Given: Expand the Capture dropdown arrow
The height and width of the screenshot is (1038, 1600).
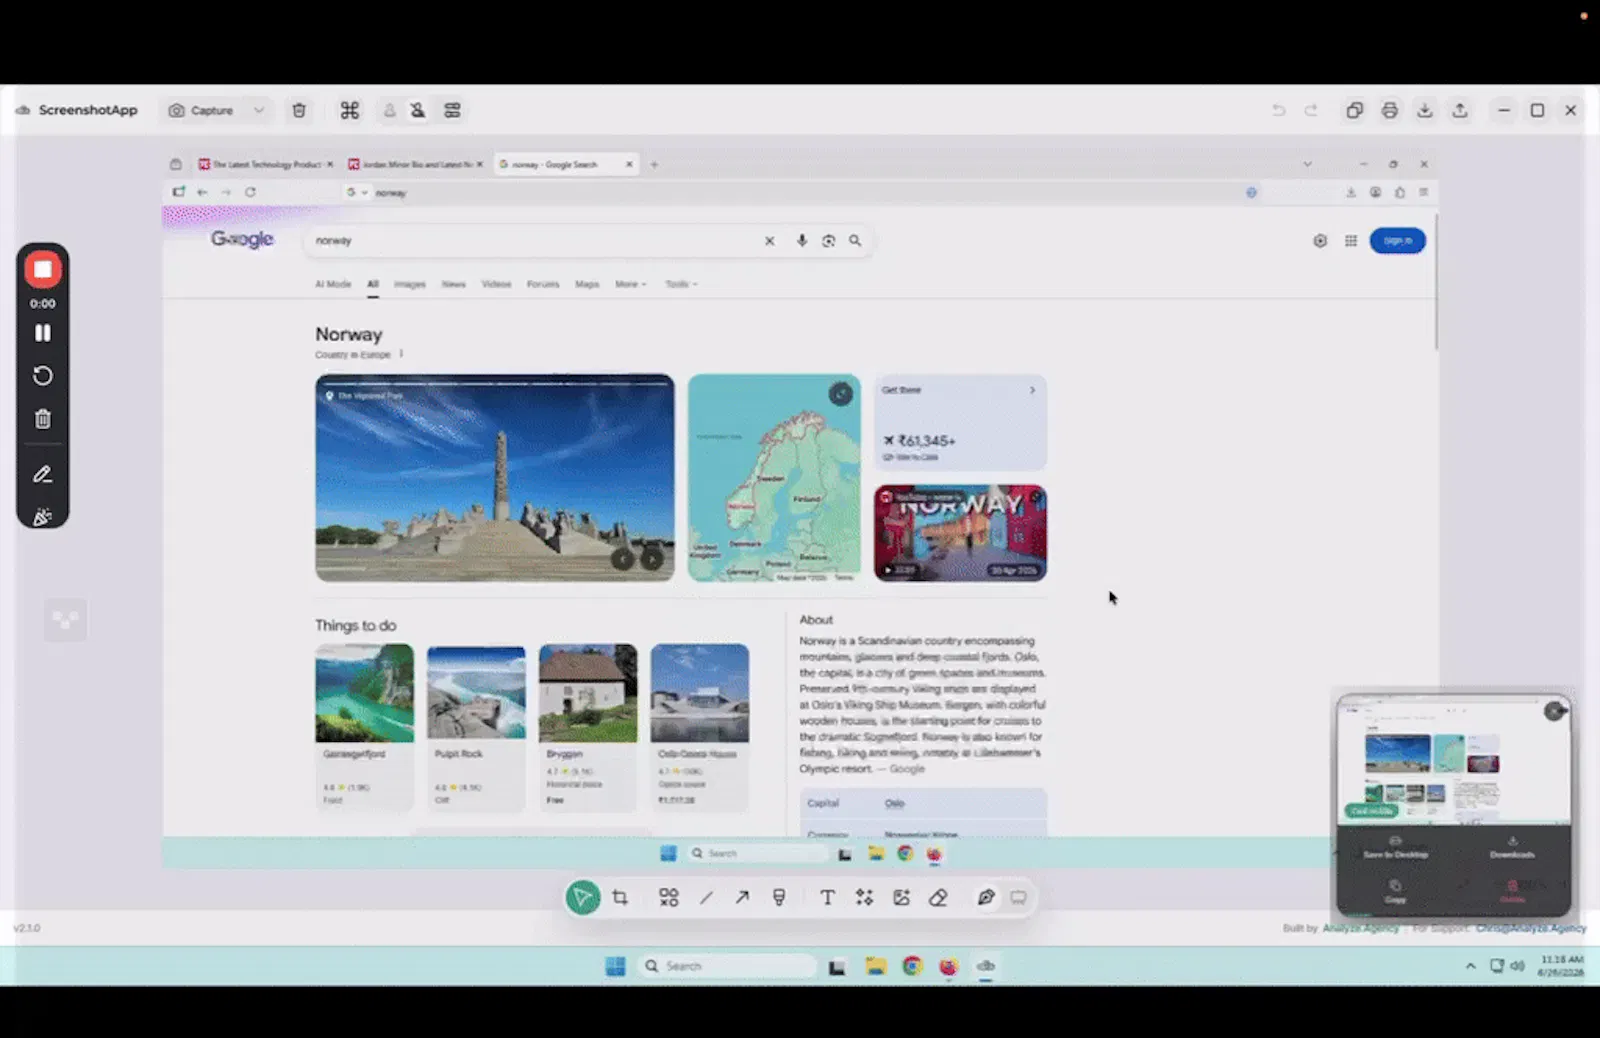Looking at the screenshot, I should tap(258, 110).
